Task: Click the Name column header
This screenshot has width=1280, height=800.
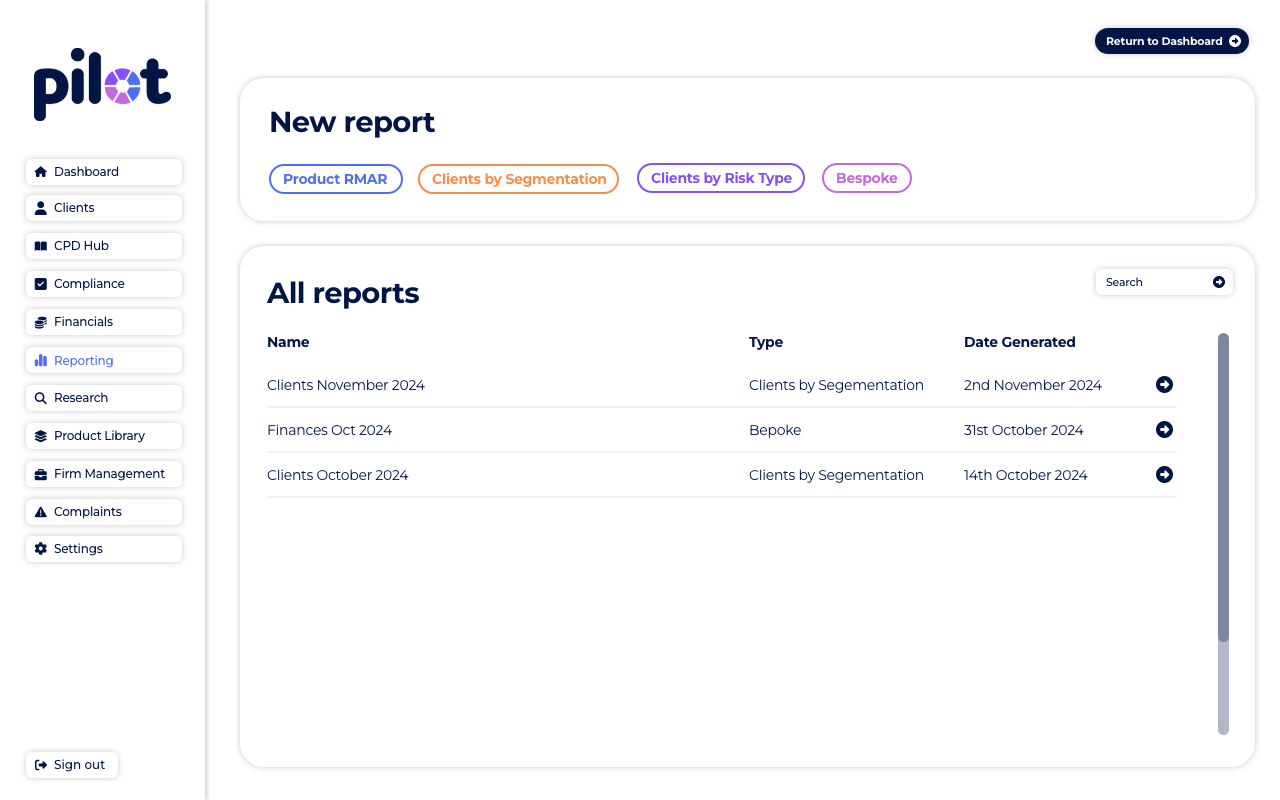Action: tap(288, 342)
